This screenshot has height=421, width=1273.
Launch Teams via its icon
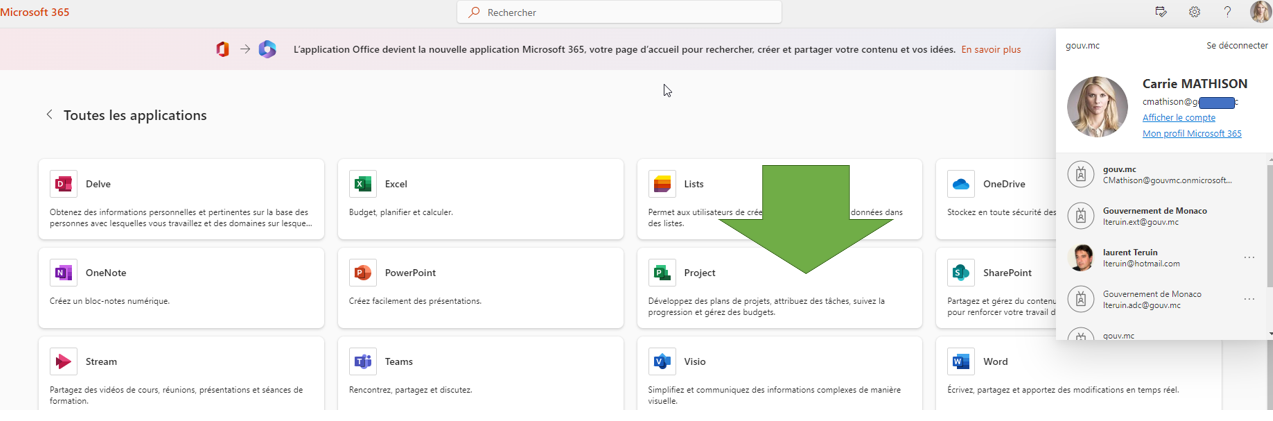coord(362,362)
